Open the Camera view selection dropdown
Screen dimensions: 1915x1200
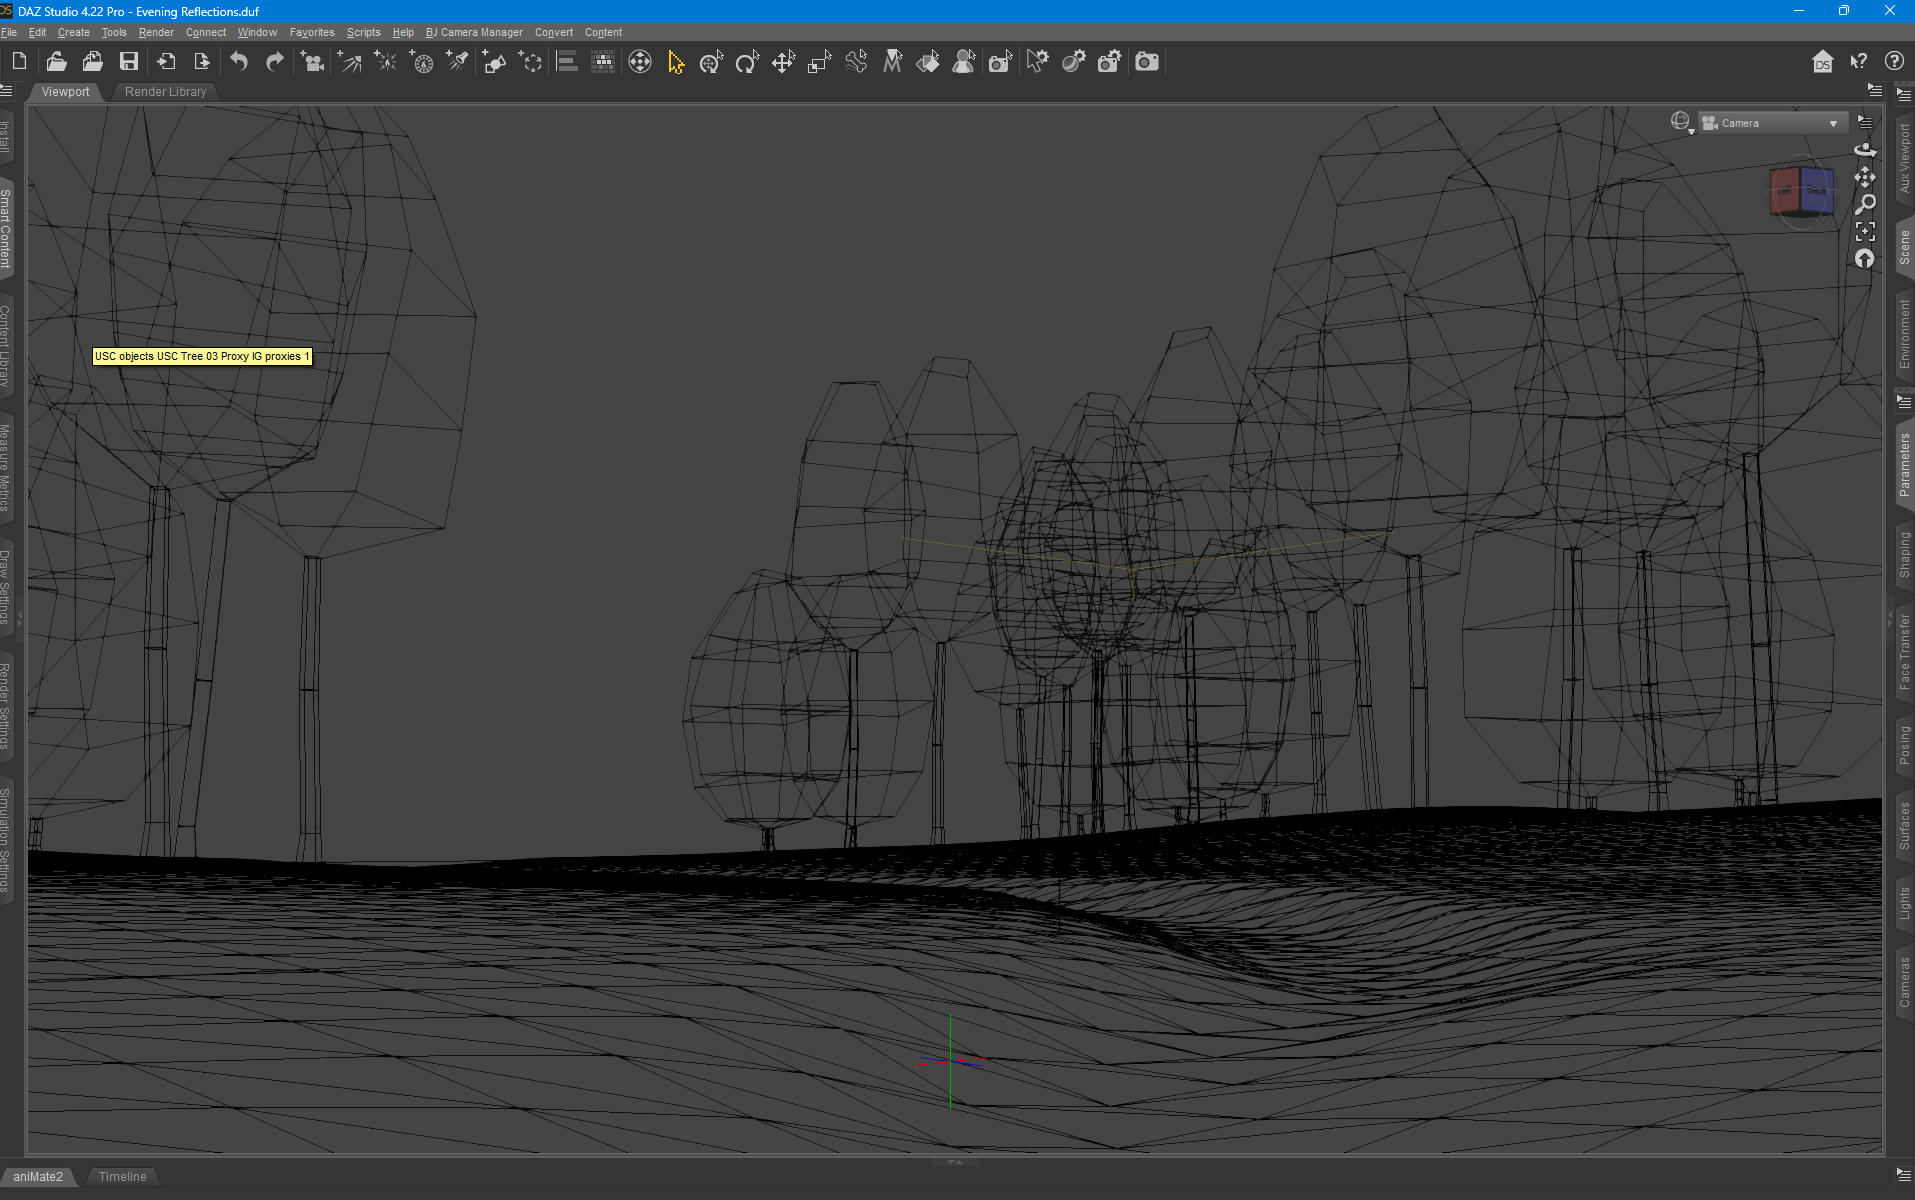[1771, 123]
